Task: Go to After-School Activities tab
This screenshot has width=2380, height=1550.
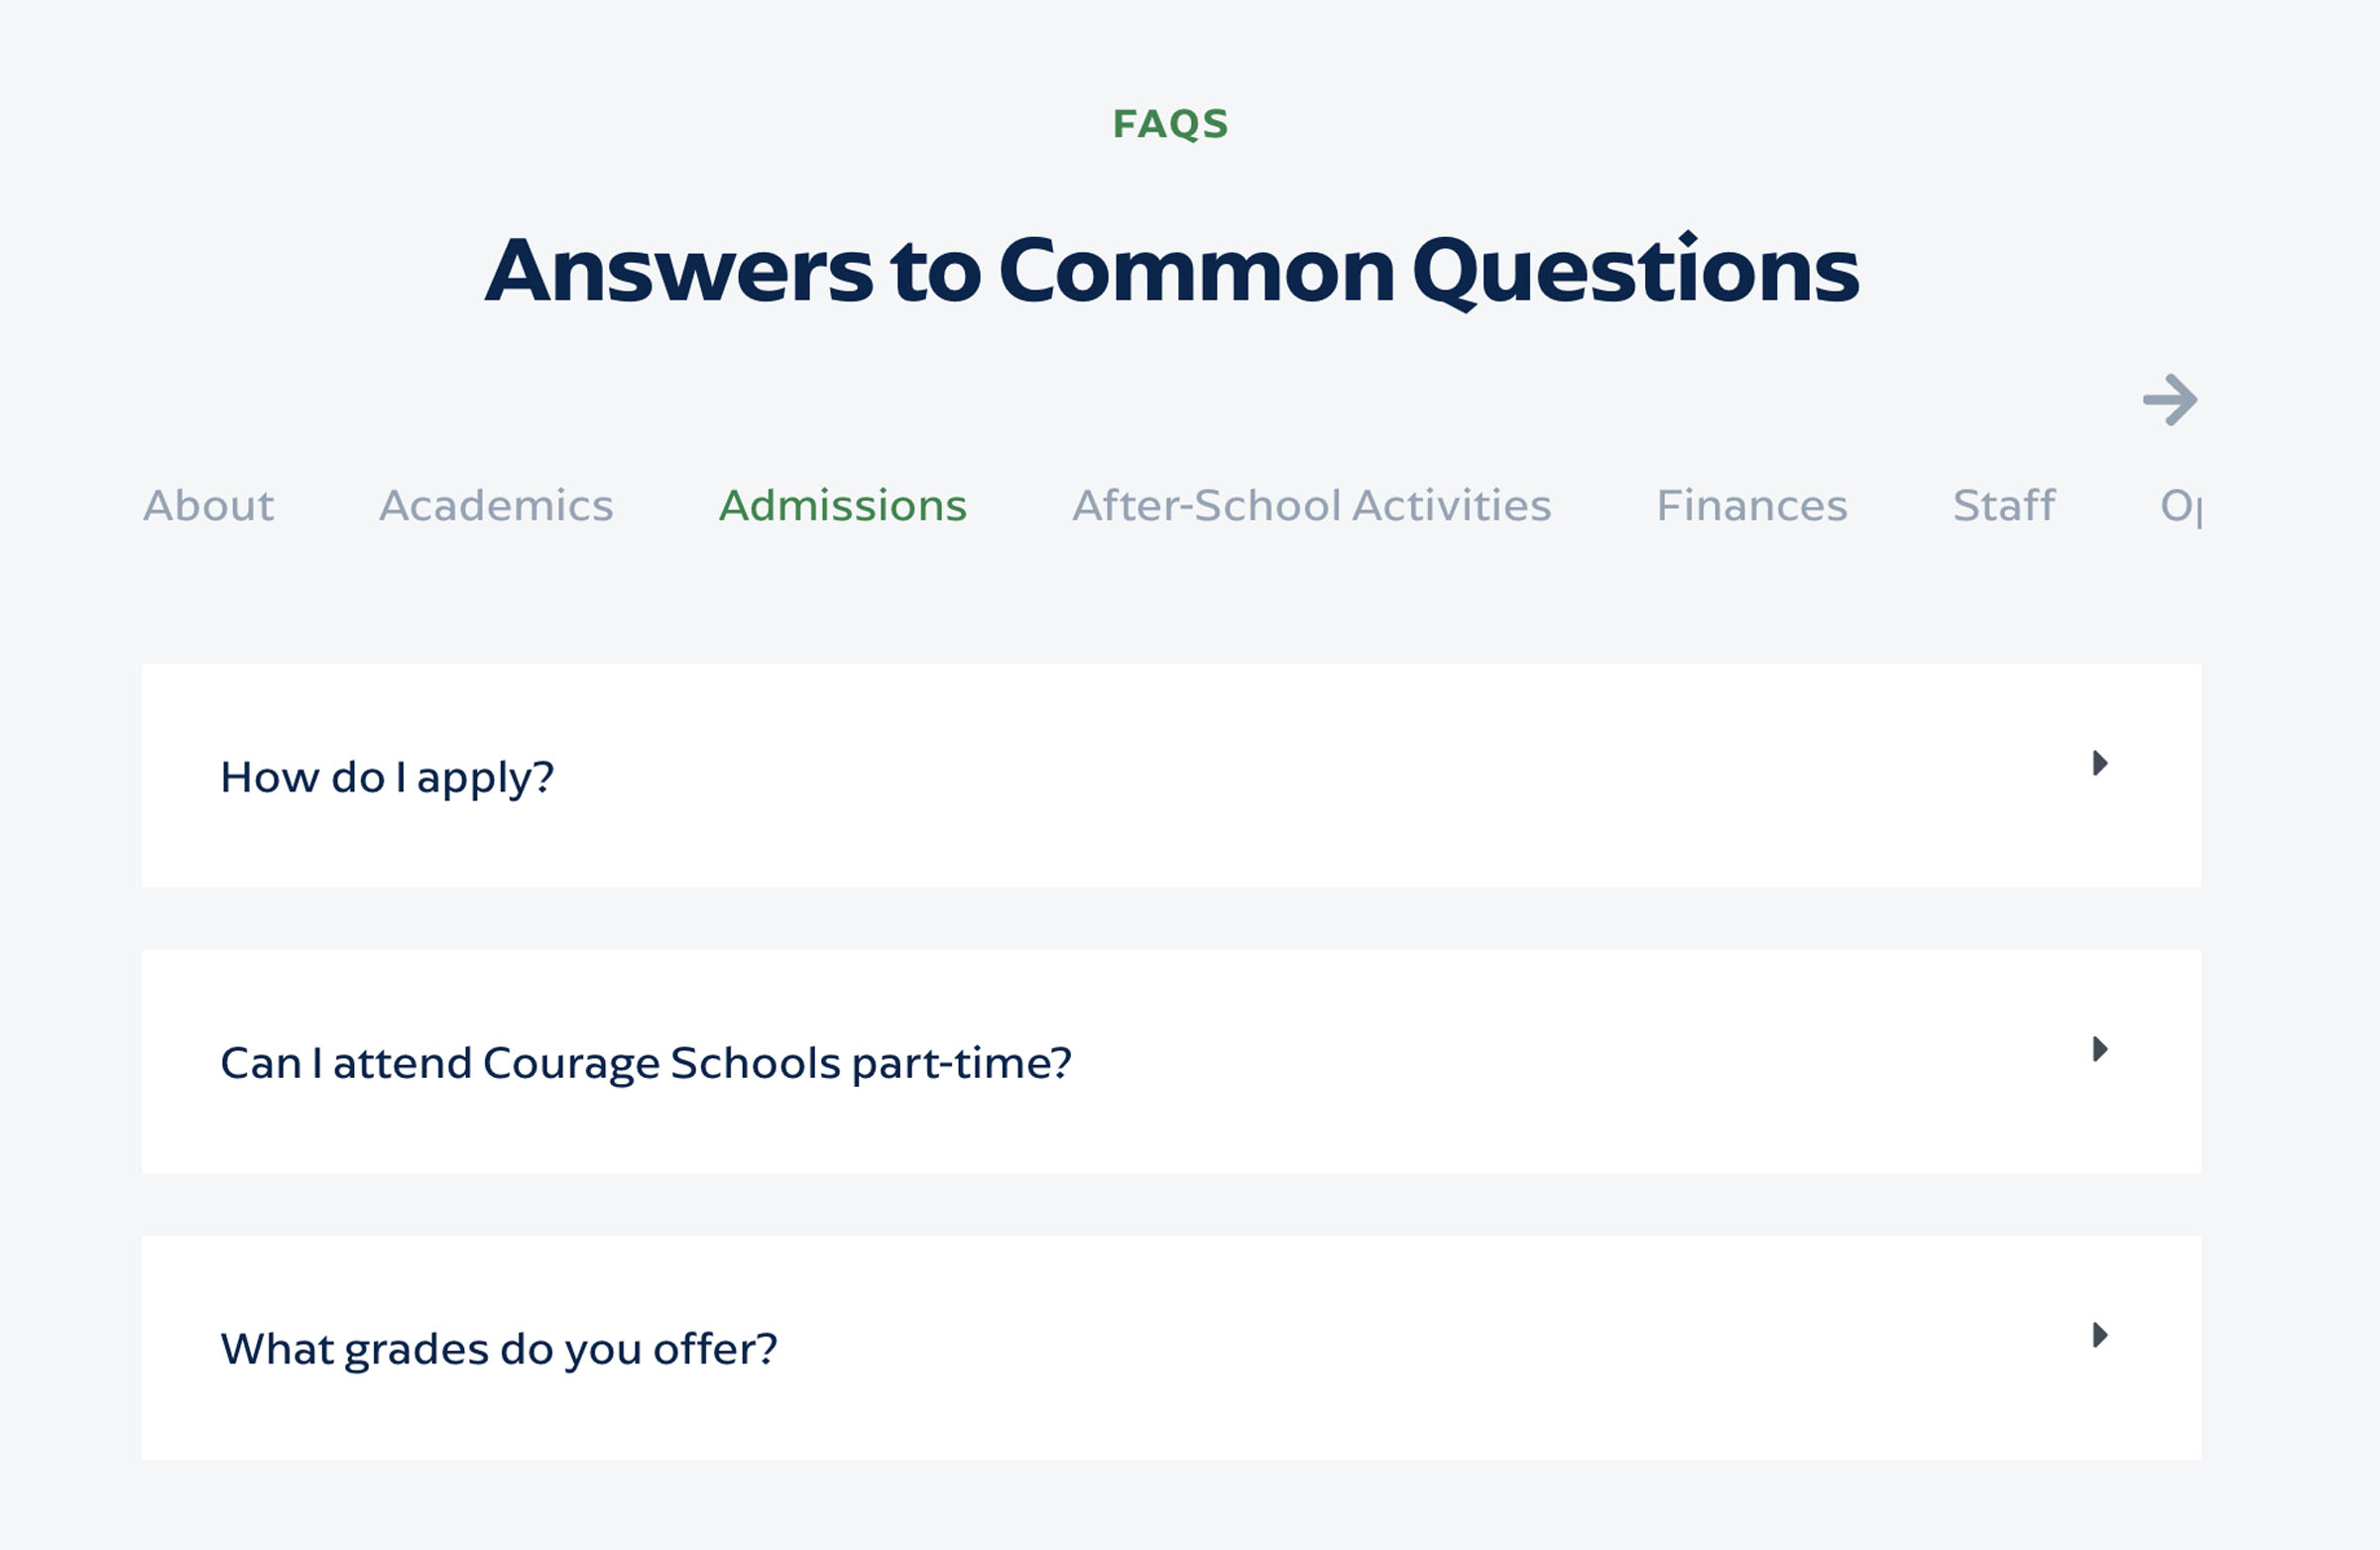Action: click(x=1312, y=506)
